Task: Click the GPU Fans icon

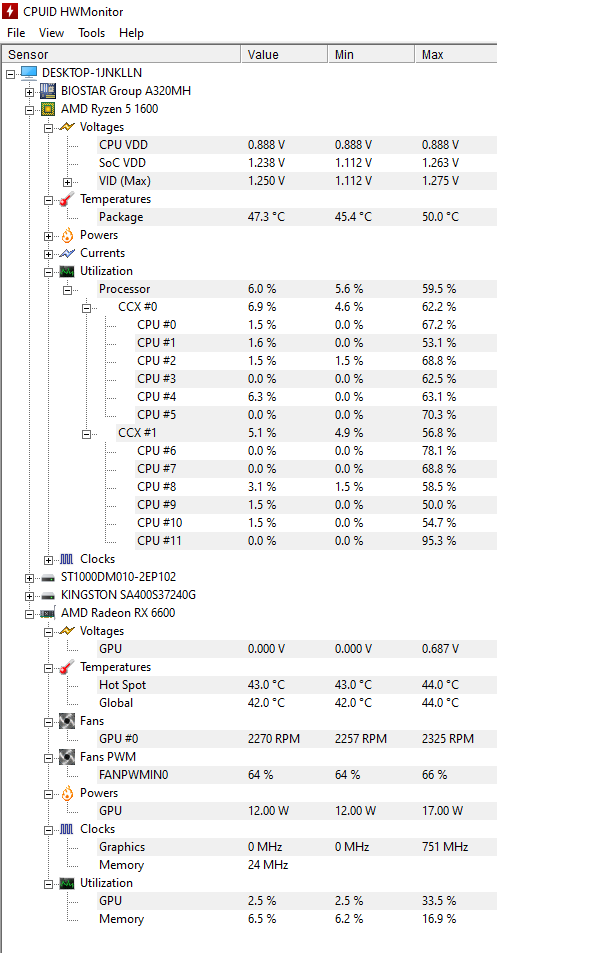Action: [67, 721]
